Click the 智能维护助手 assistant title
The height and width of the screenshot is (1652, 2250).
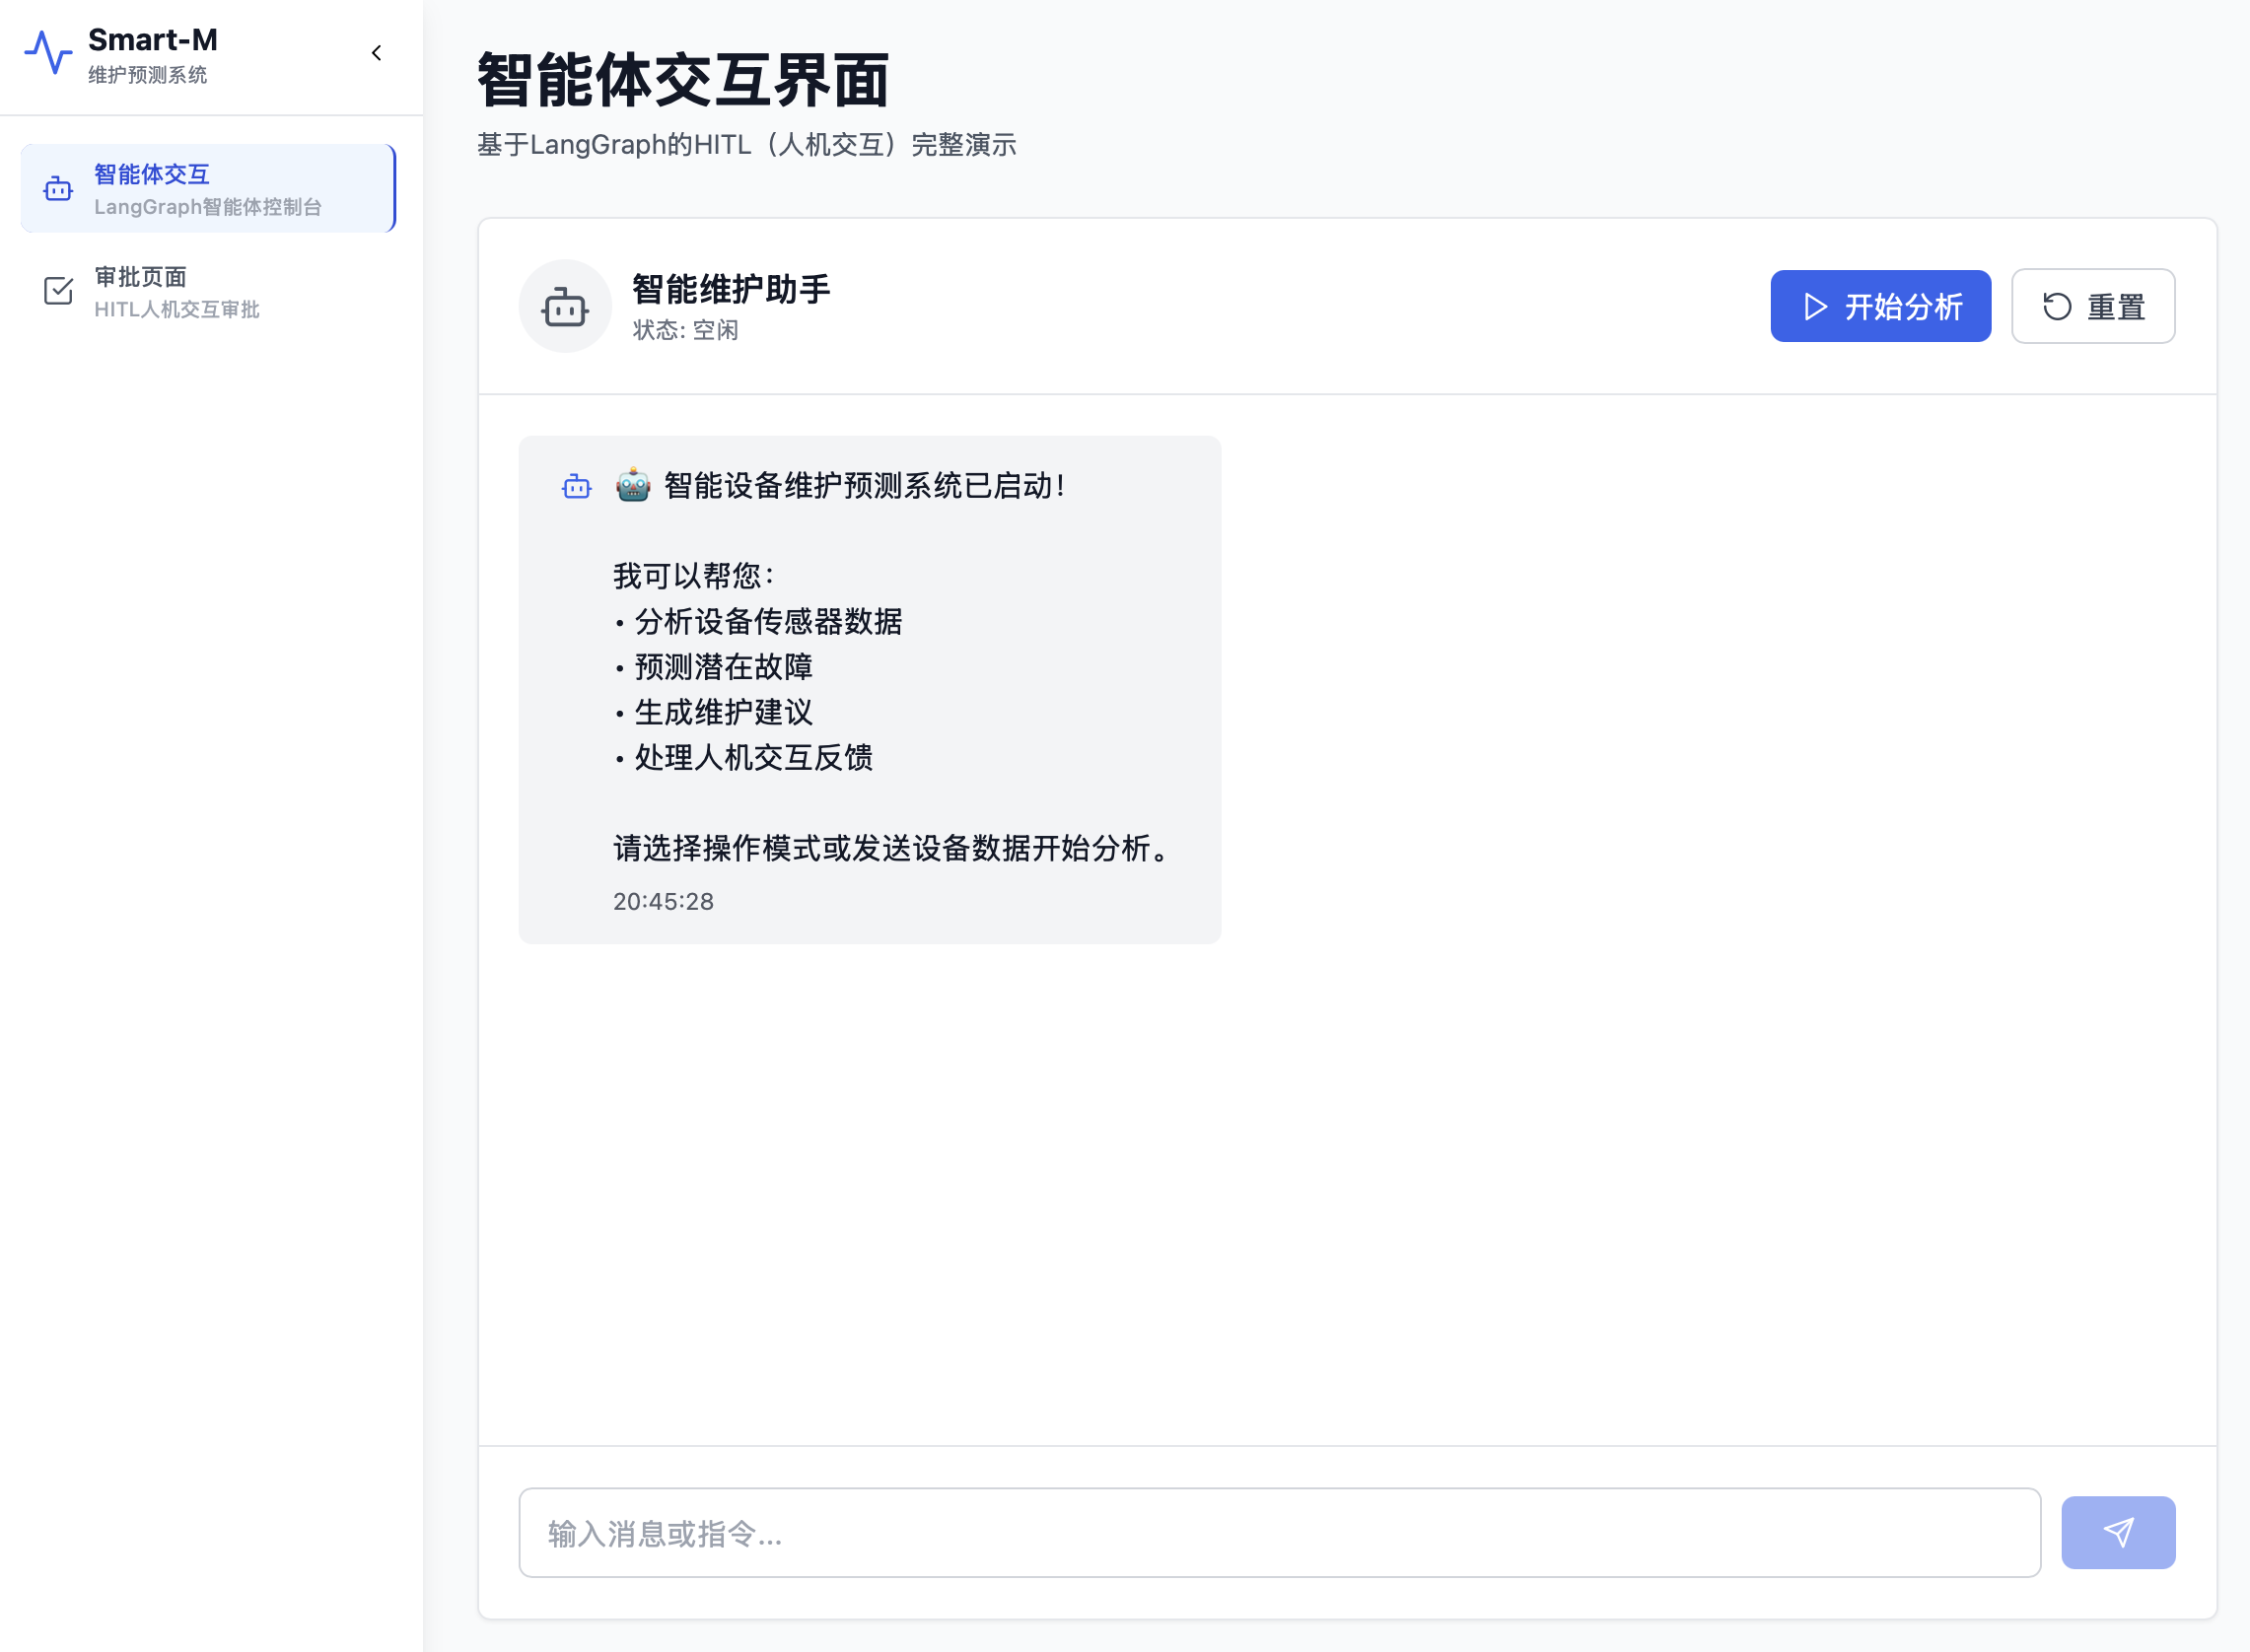731,289
